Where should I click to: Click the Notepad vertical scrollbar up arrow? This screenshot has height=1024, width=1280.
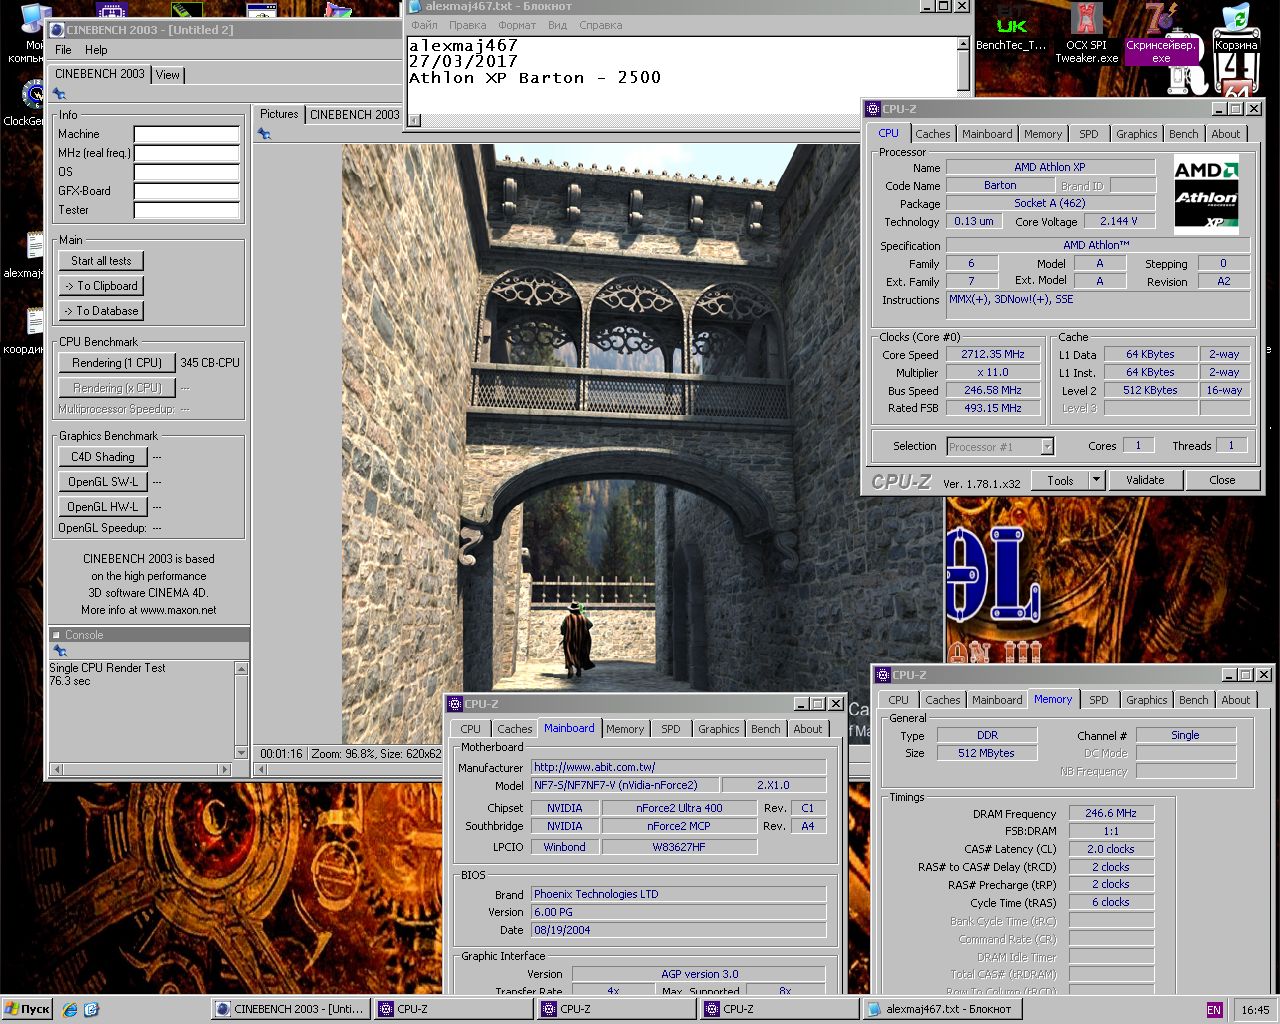coord(964,44)
